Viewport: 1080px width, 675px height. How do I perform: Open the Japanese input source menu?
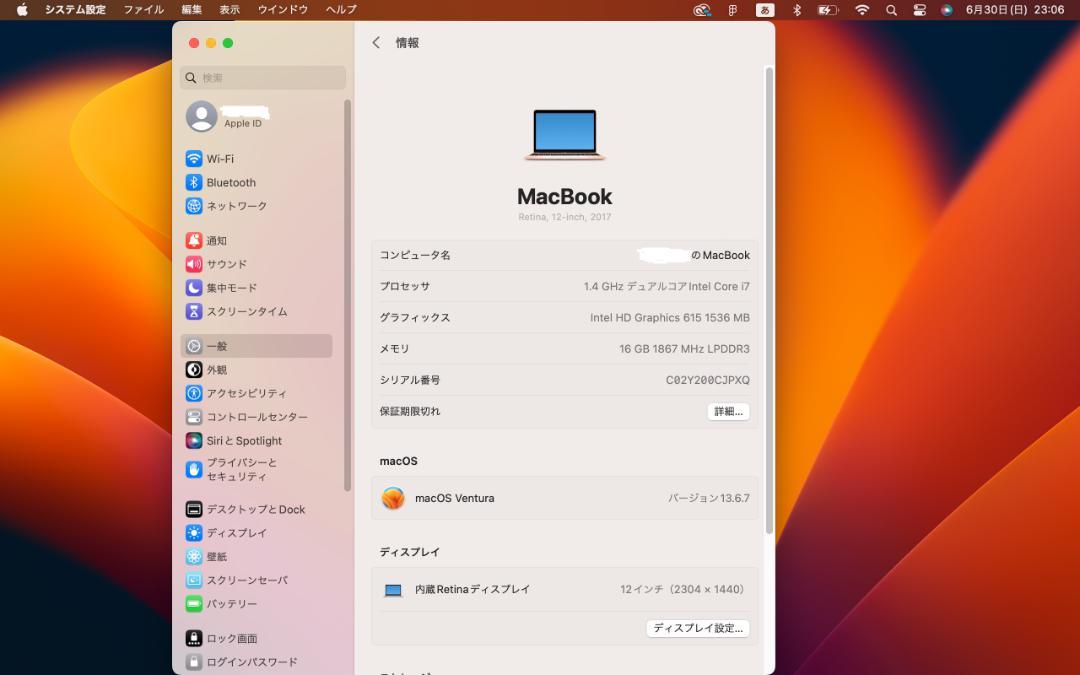click(x=765, y=10)
